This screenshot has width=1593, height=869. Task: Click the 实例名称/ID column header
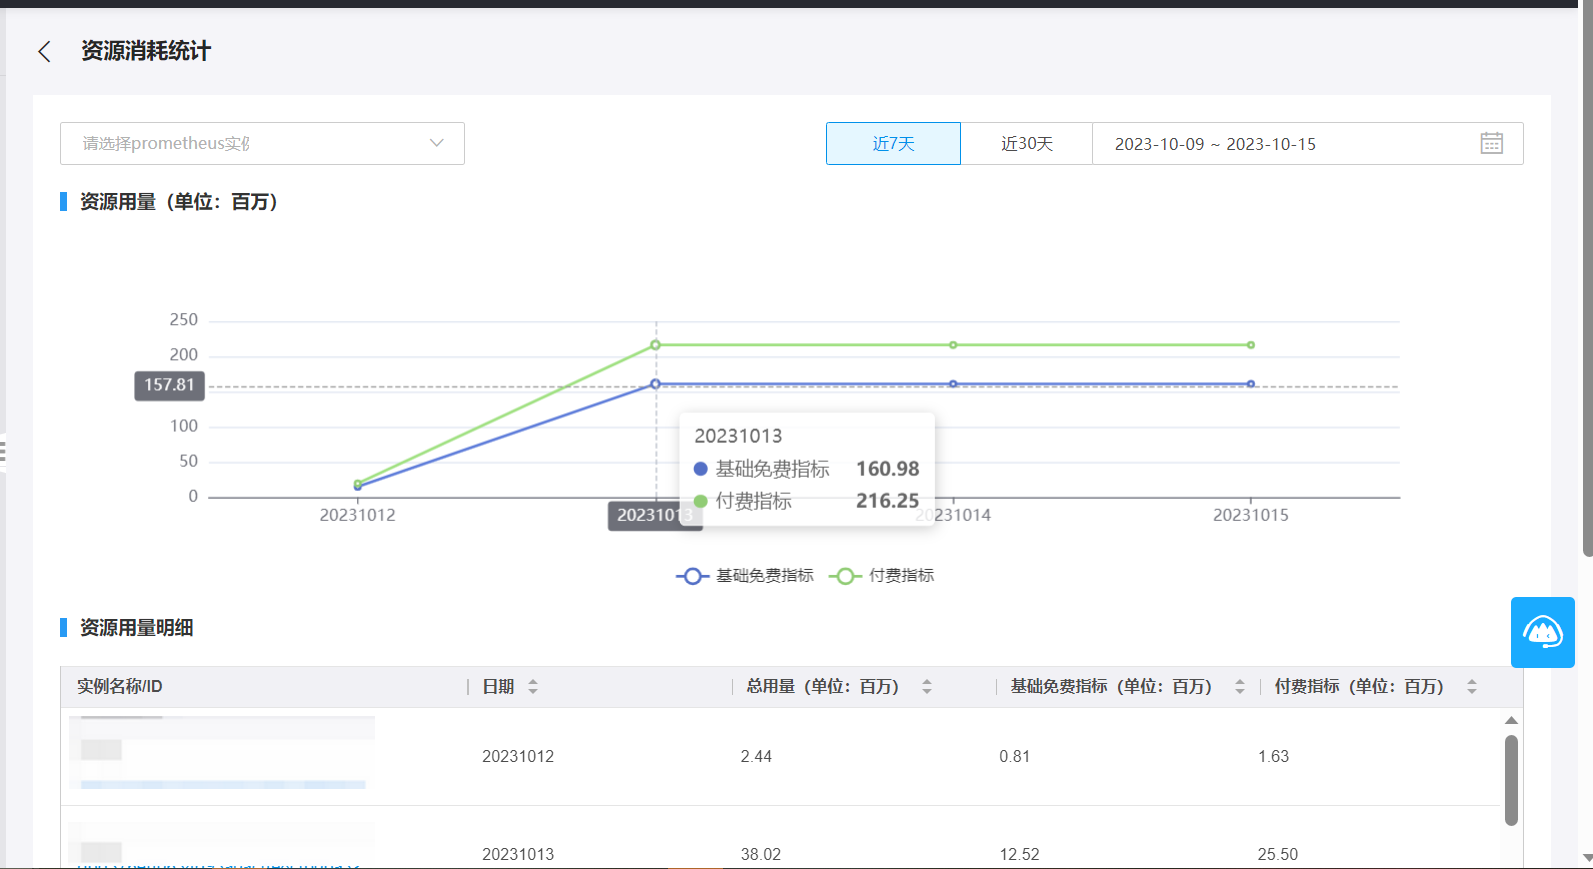pyautogui.click(x=120, y=687)
